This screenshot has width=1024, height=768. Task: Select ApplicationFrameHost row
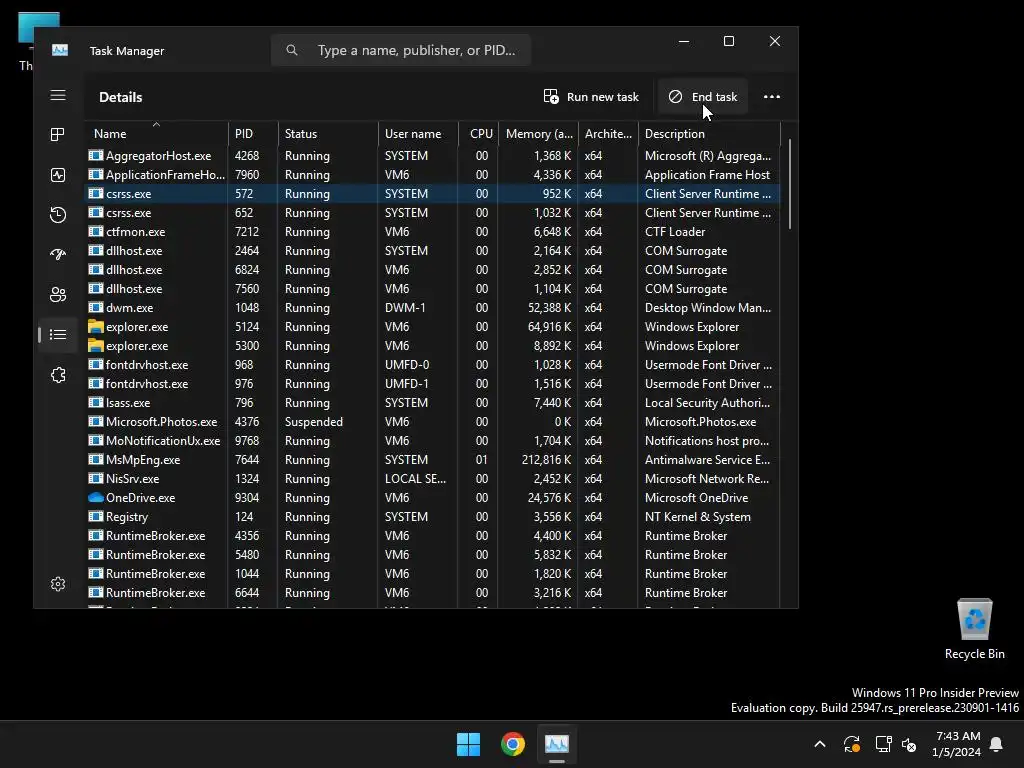(x=433, y=175)
